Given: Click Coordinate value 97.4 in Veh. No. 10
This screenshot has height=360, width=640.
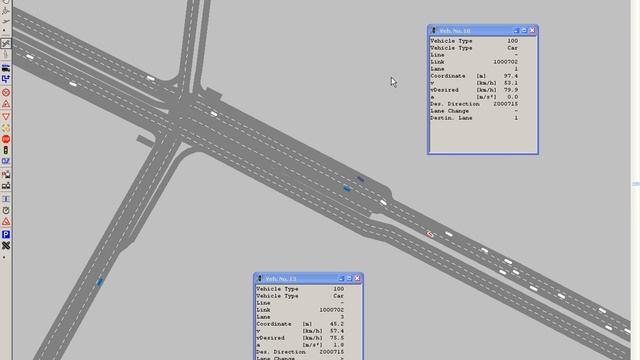Looking at the screenshot, I should [511, 76].
